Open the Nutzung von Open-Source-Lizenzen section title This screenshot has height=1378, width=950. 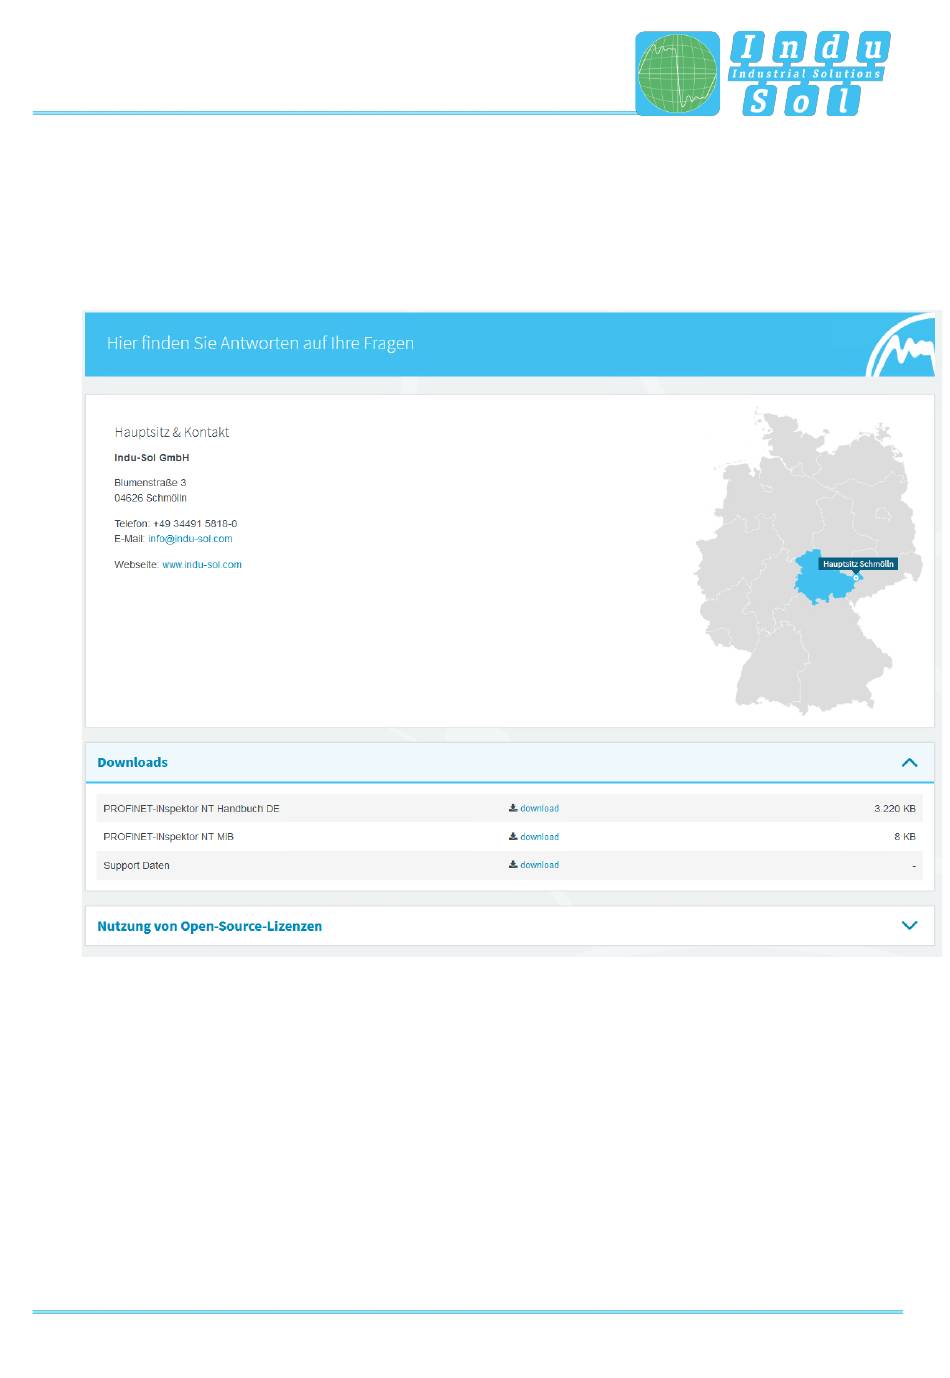tap(210, 926)
